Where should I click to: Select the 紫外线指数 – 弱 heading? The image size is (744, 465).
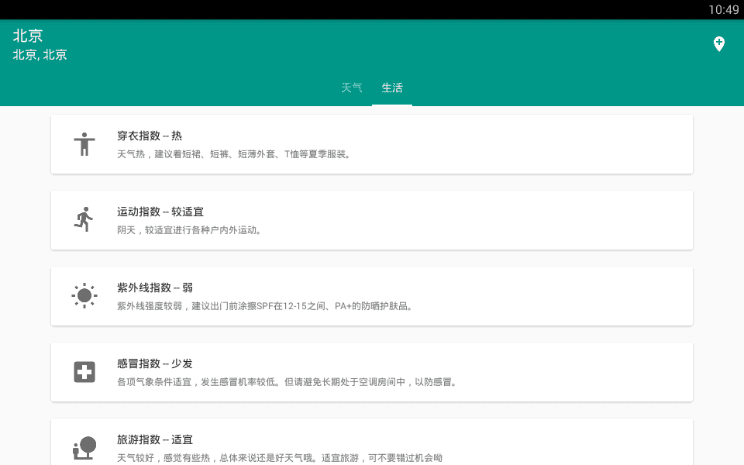[x=155, y=288]
